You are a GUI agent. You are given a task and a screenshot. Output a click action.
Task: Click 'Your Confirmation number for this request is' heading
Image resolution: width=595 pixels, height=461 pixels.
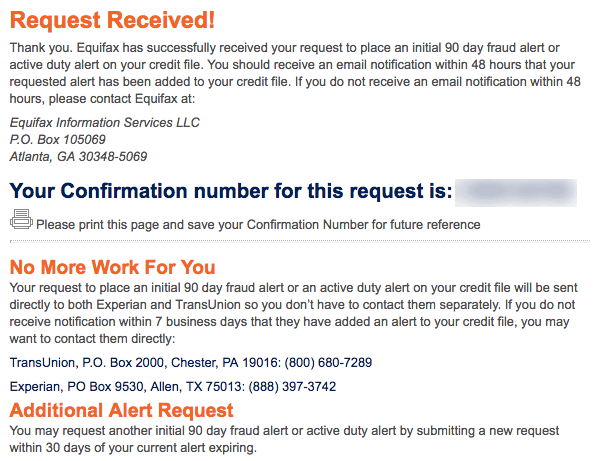click(x=231, y=191)
